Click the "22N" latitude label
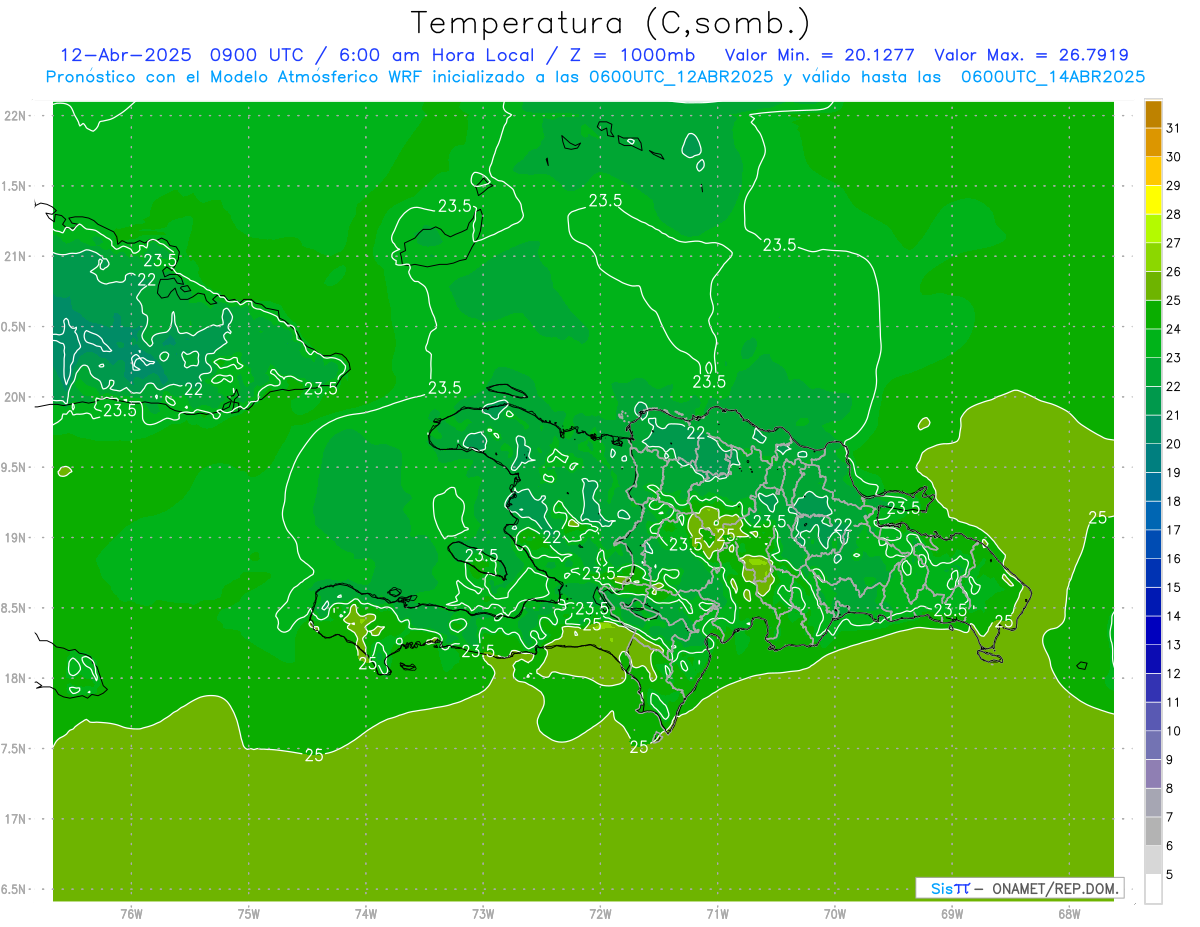 point(17,116)
